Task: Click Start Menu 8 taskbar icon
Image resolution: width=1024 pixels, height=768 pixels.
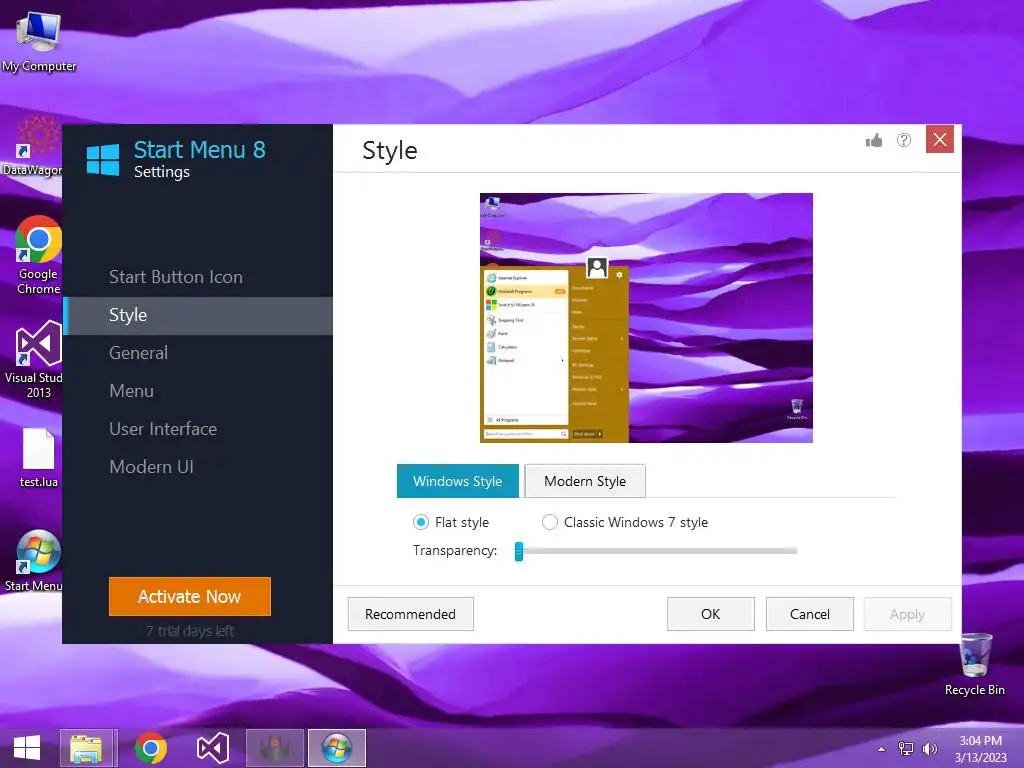Action: (x=336, y=748)
